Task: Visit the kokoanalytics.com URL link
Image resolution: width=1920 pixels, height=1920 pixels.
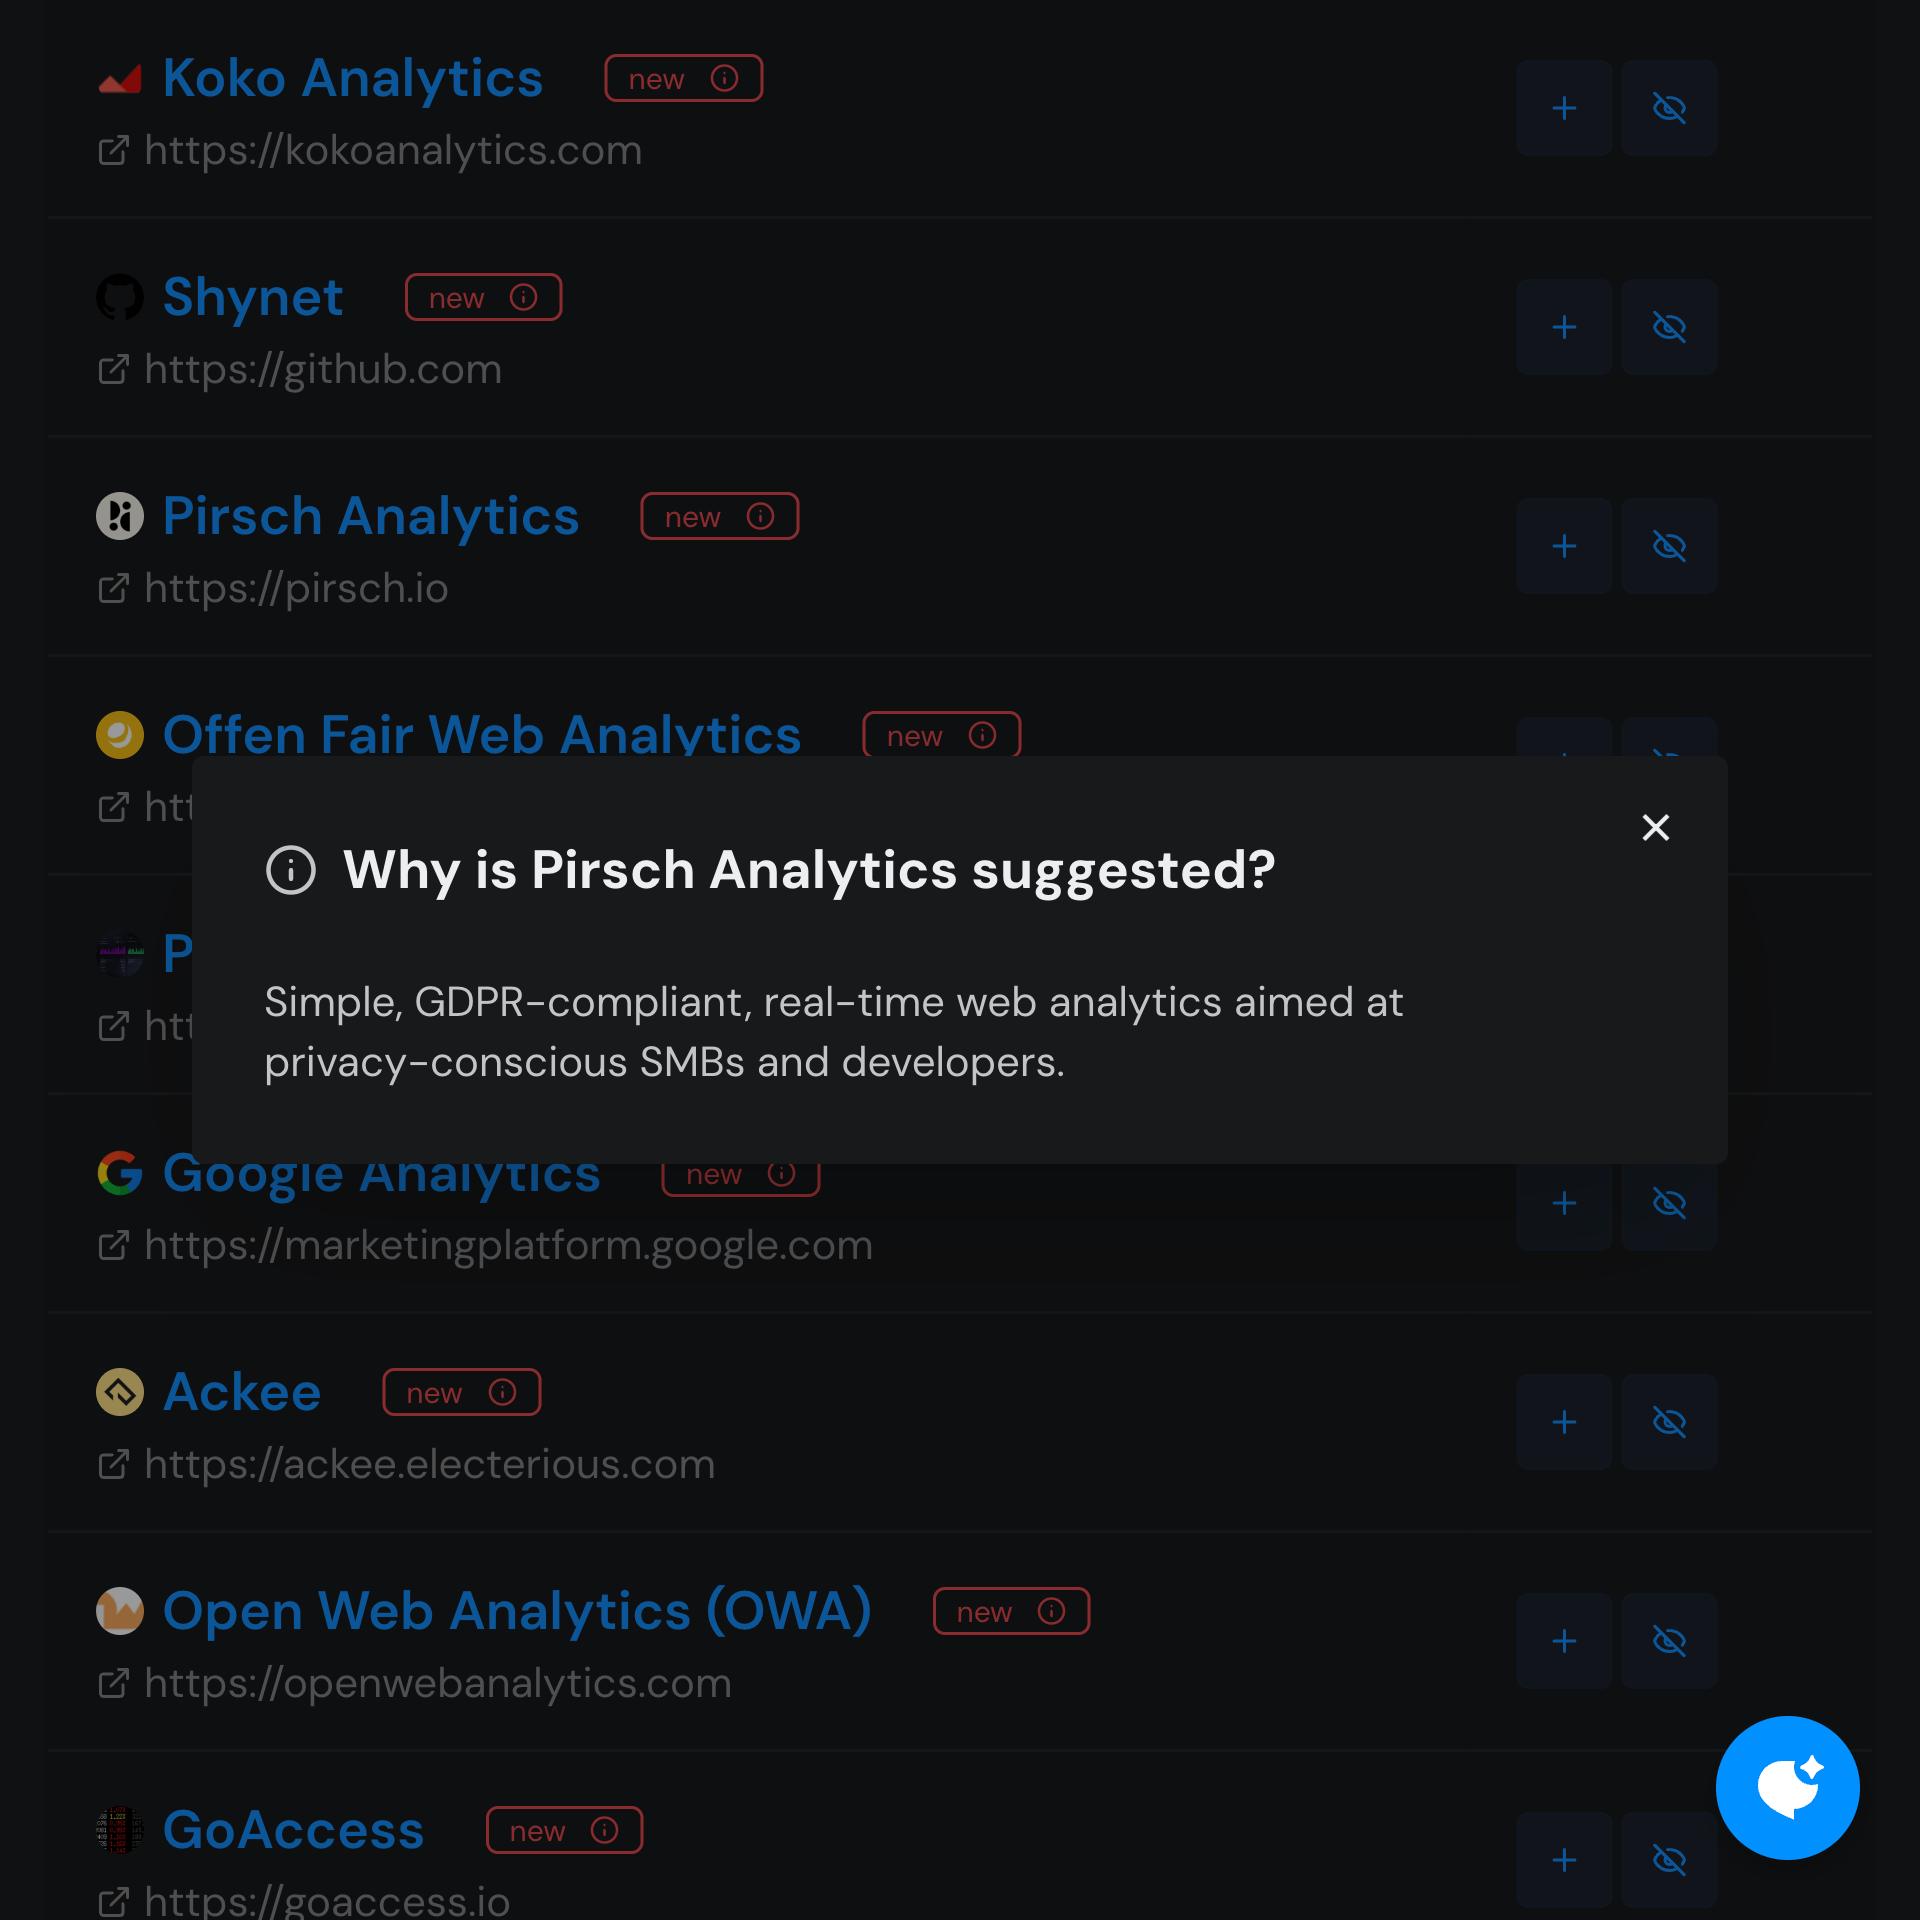Action: click(x=392, y=151)
